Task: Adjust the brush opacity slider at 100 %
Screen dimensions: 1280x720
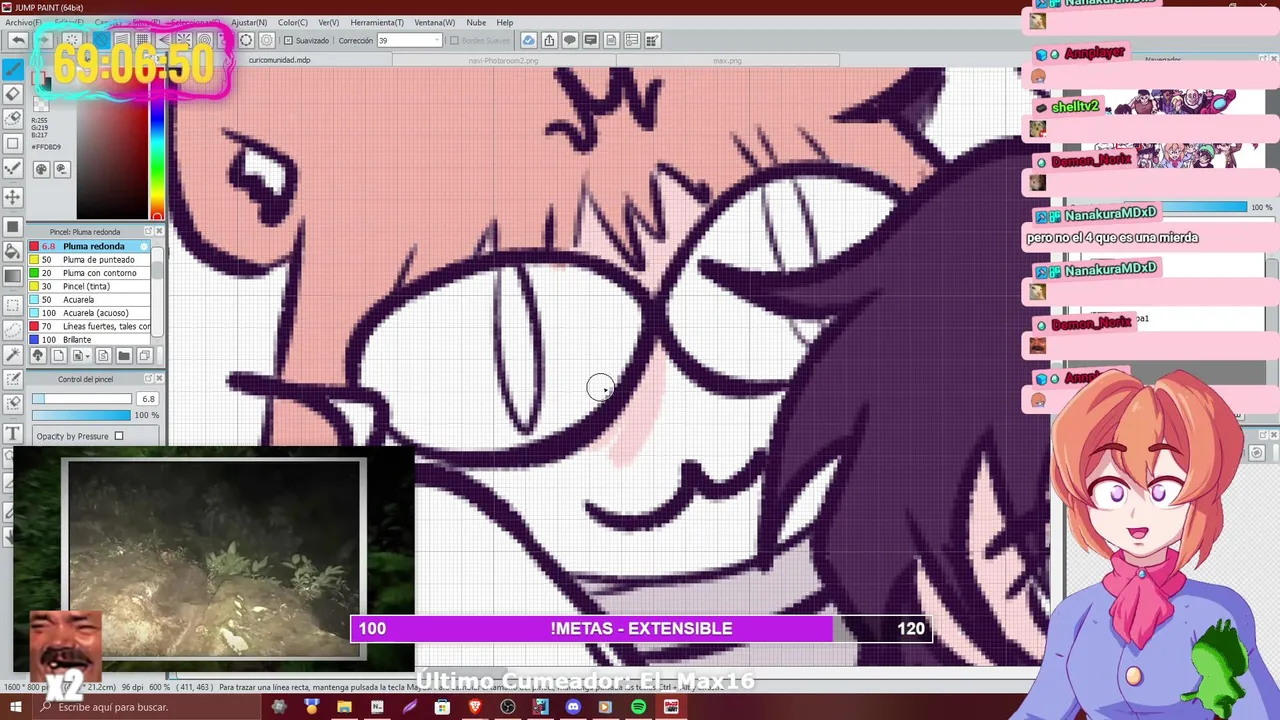Action: (82, 415)
